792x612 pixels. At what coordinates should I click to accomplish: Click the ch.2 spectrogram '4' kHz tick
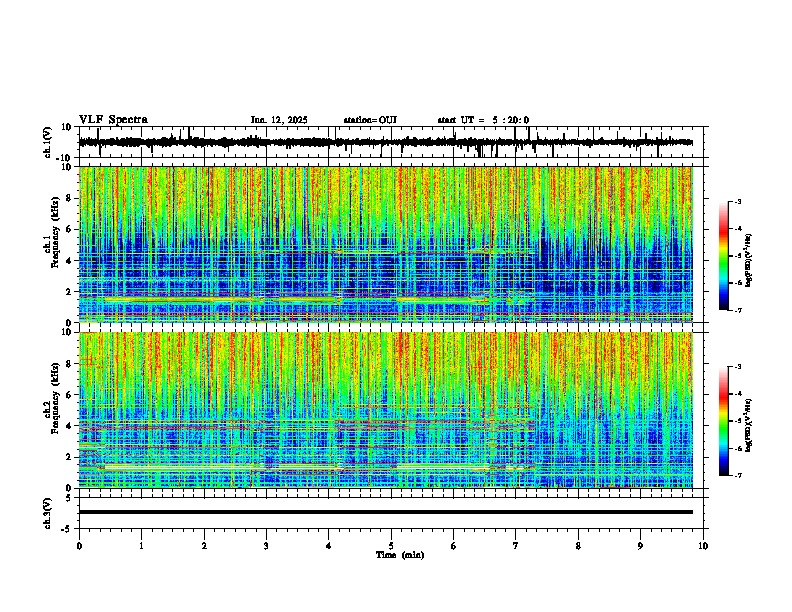(70, 426)
